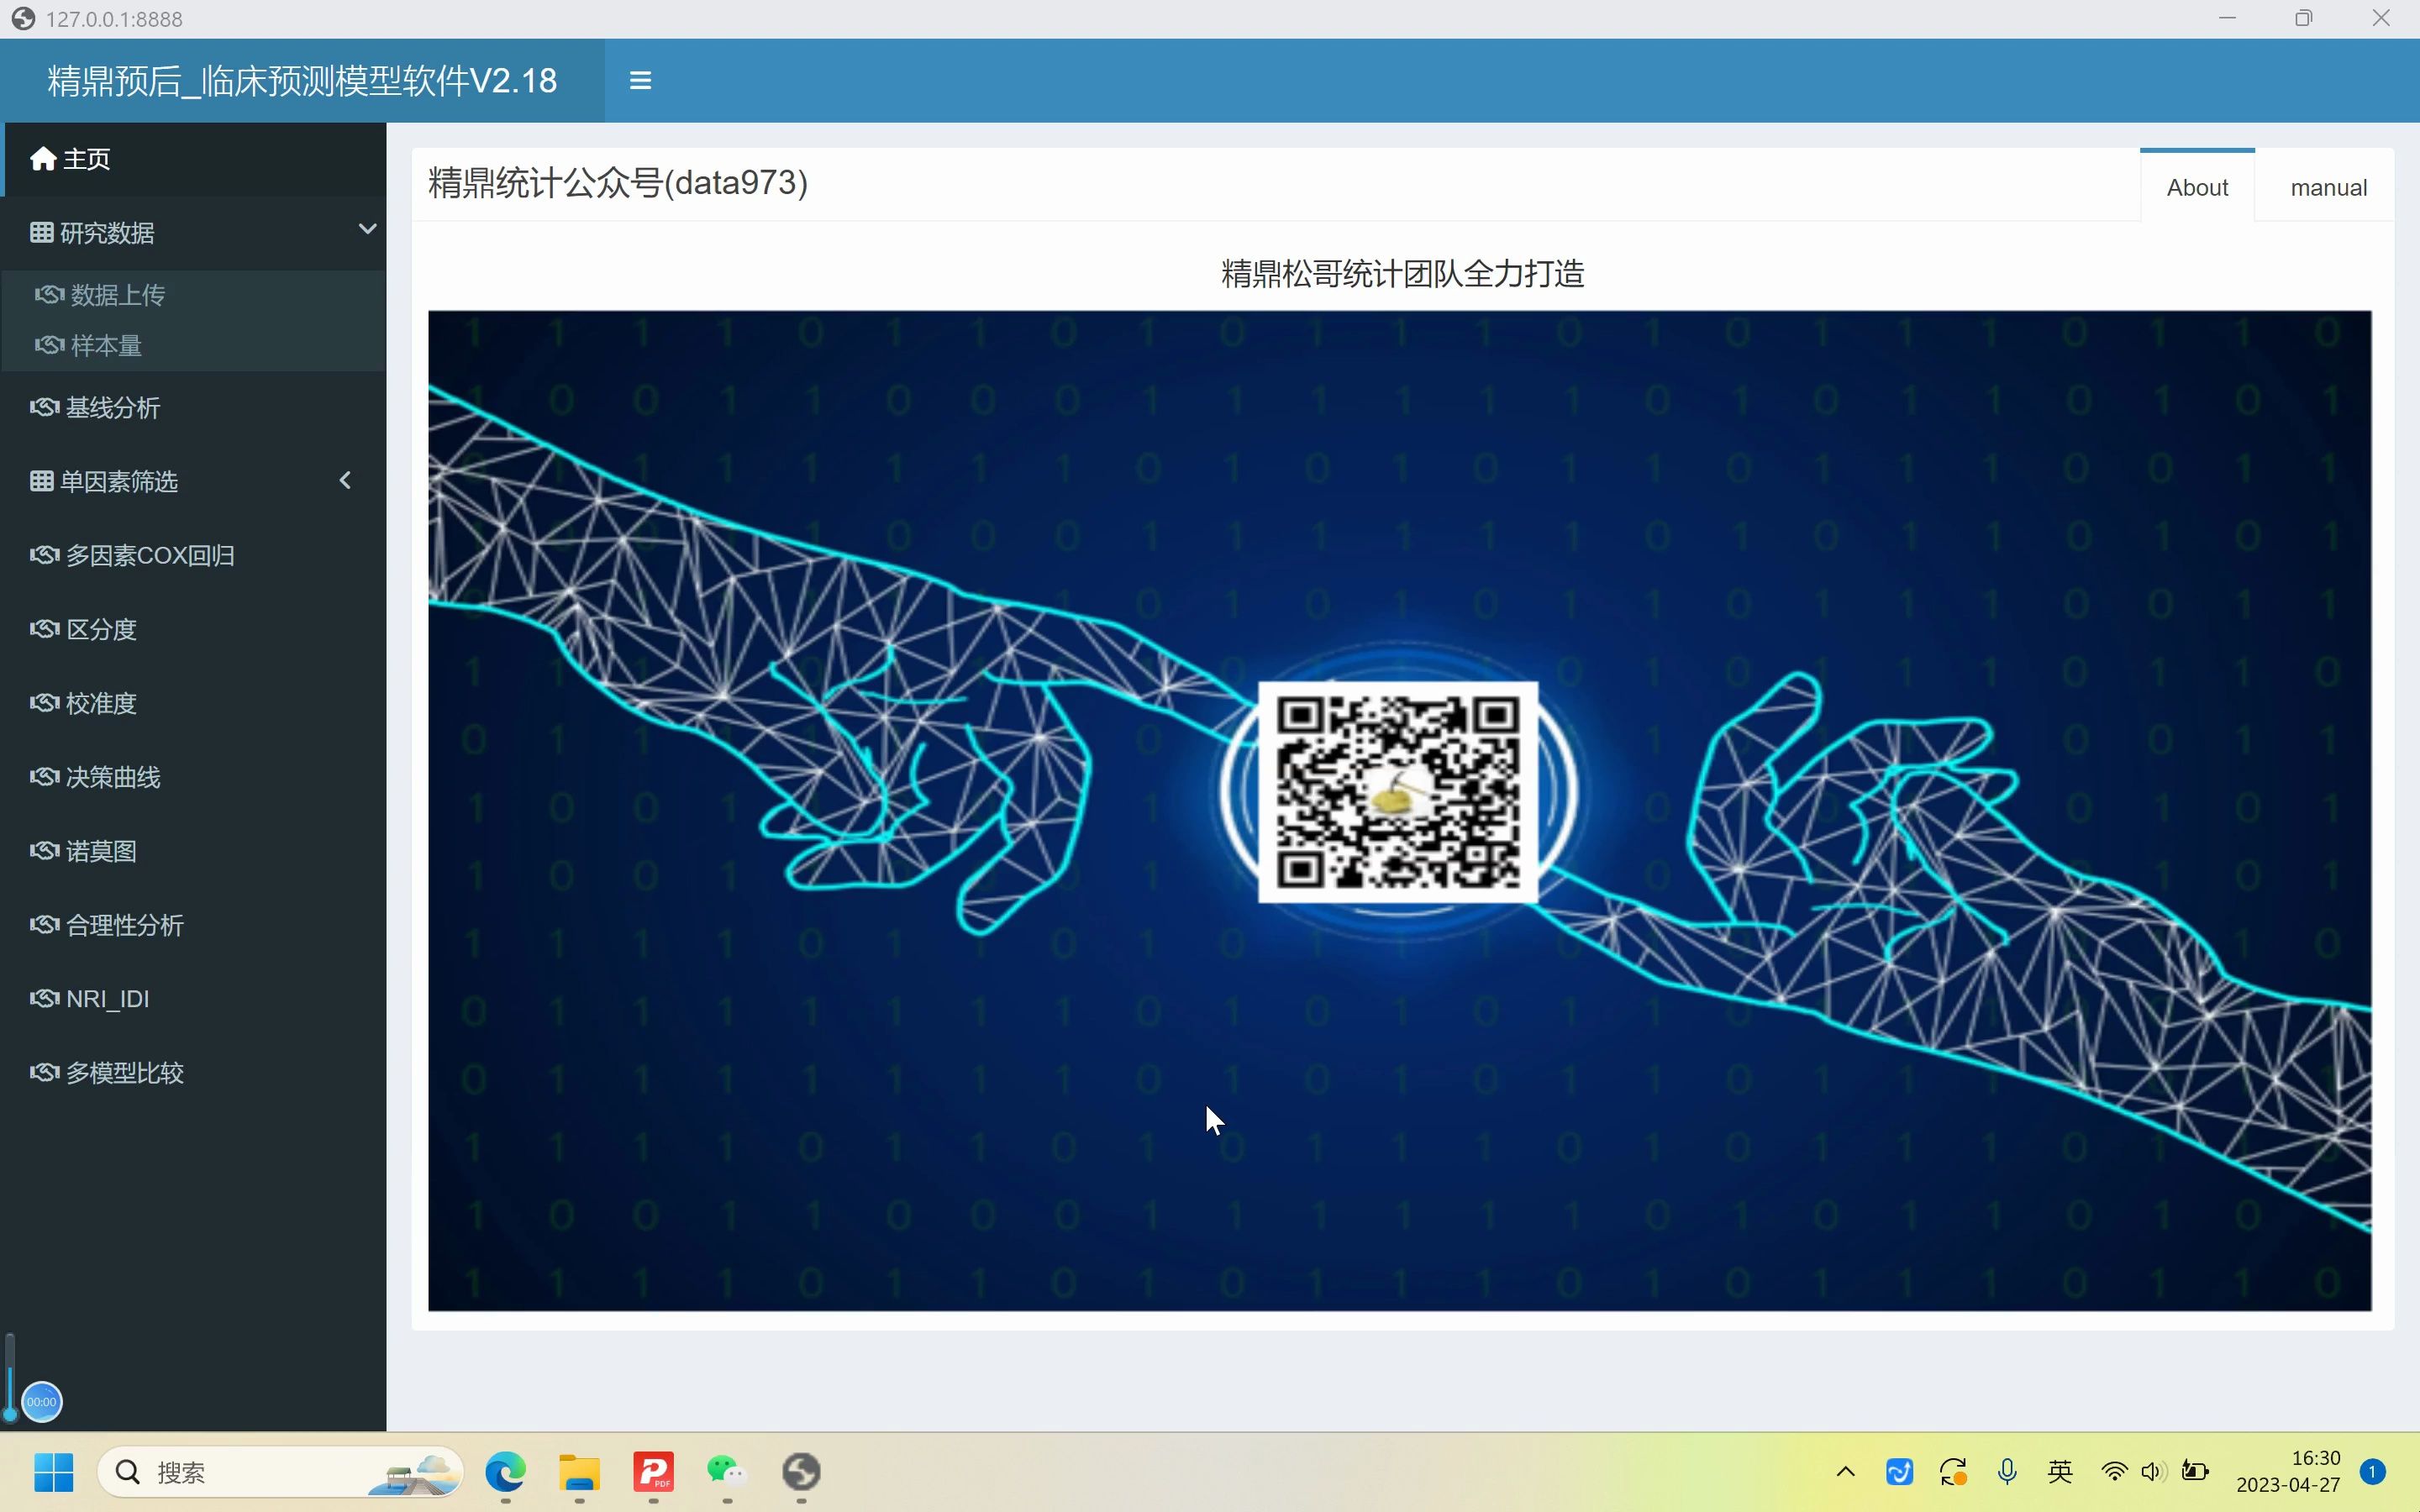Click the recording timer slider
2420x1512 pixels.
click(x=40, y=1400)
